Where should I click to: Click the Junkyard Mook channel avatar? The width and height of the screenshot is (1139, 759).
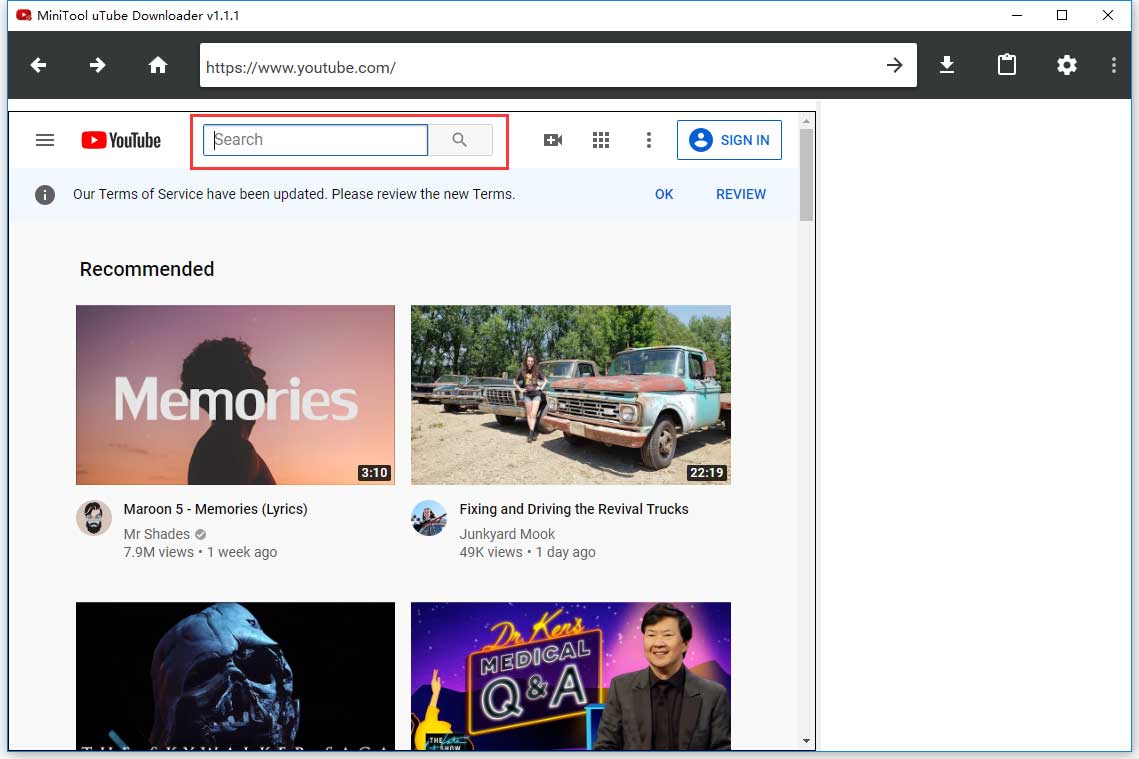(x=429, y=518)
